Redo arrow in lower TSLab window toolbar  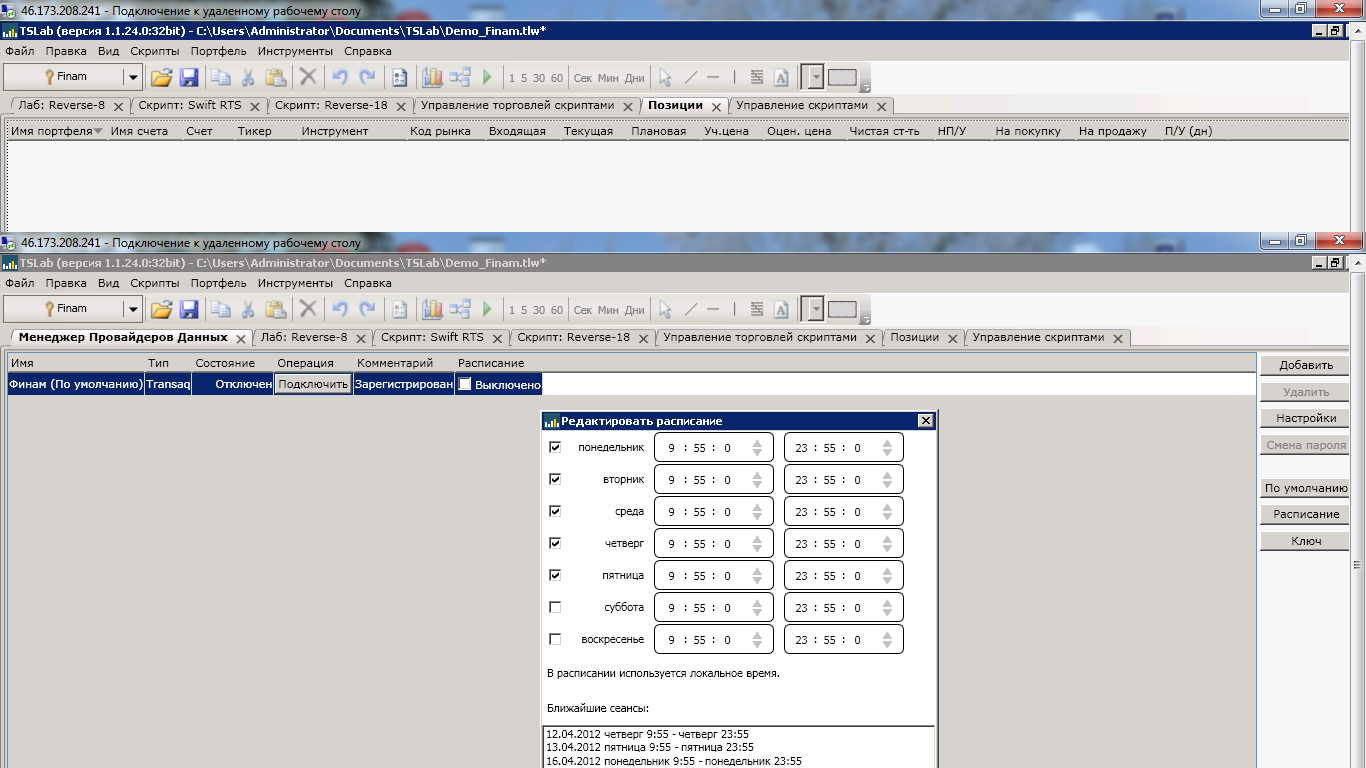367,309
